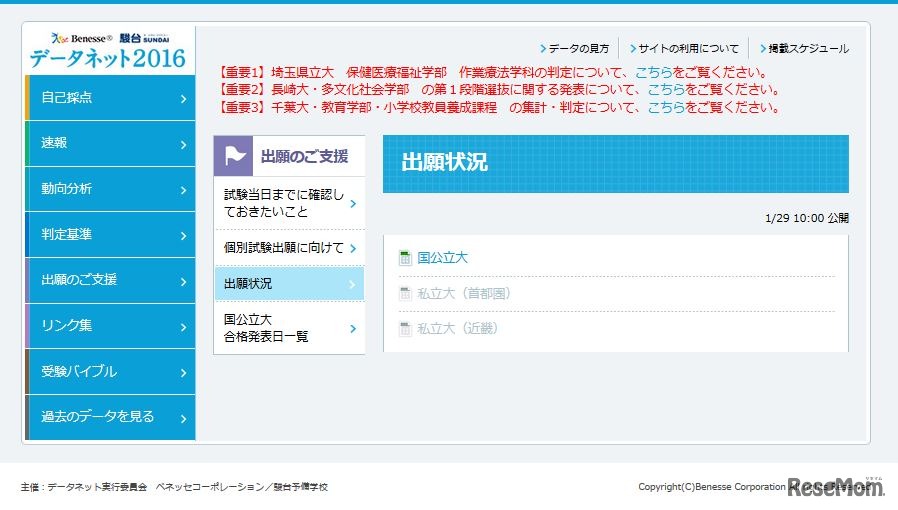Open 国公立大 合格発表日一覧 submenu item
898x510 pixels.
point(288,328)
